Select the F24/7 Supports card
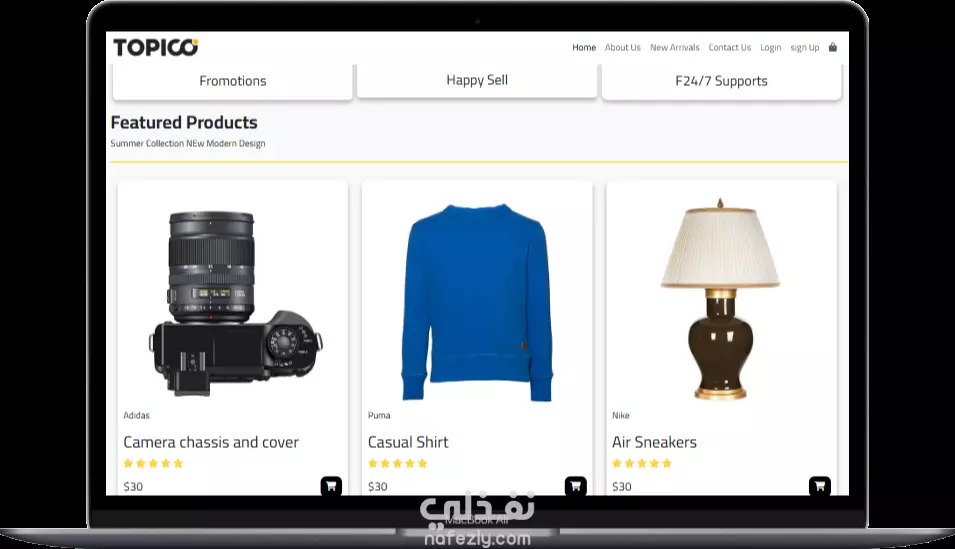 (722, 81)
